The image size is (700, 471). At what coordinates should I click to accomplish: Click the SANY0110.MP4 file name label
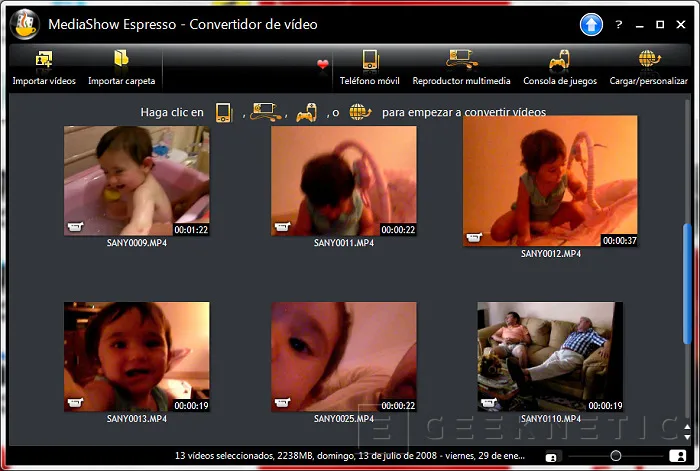point(551,419)
